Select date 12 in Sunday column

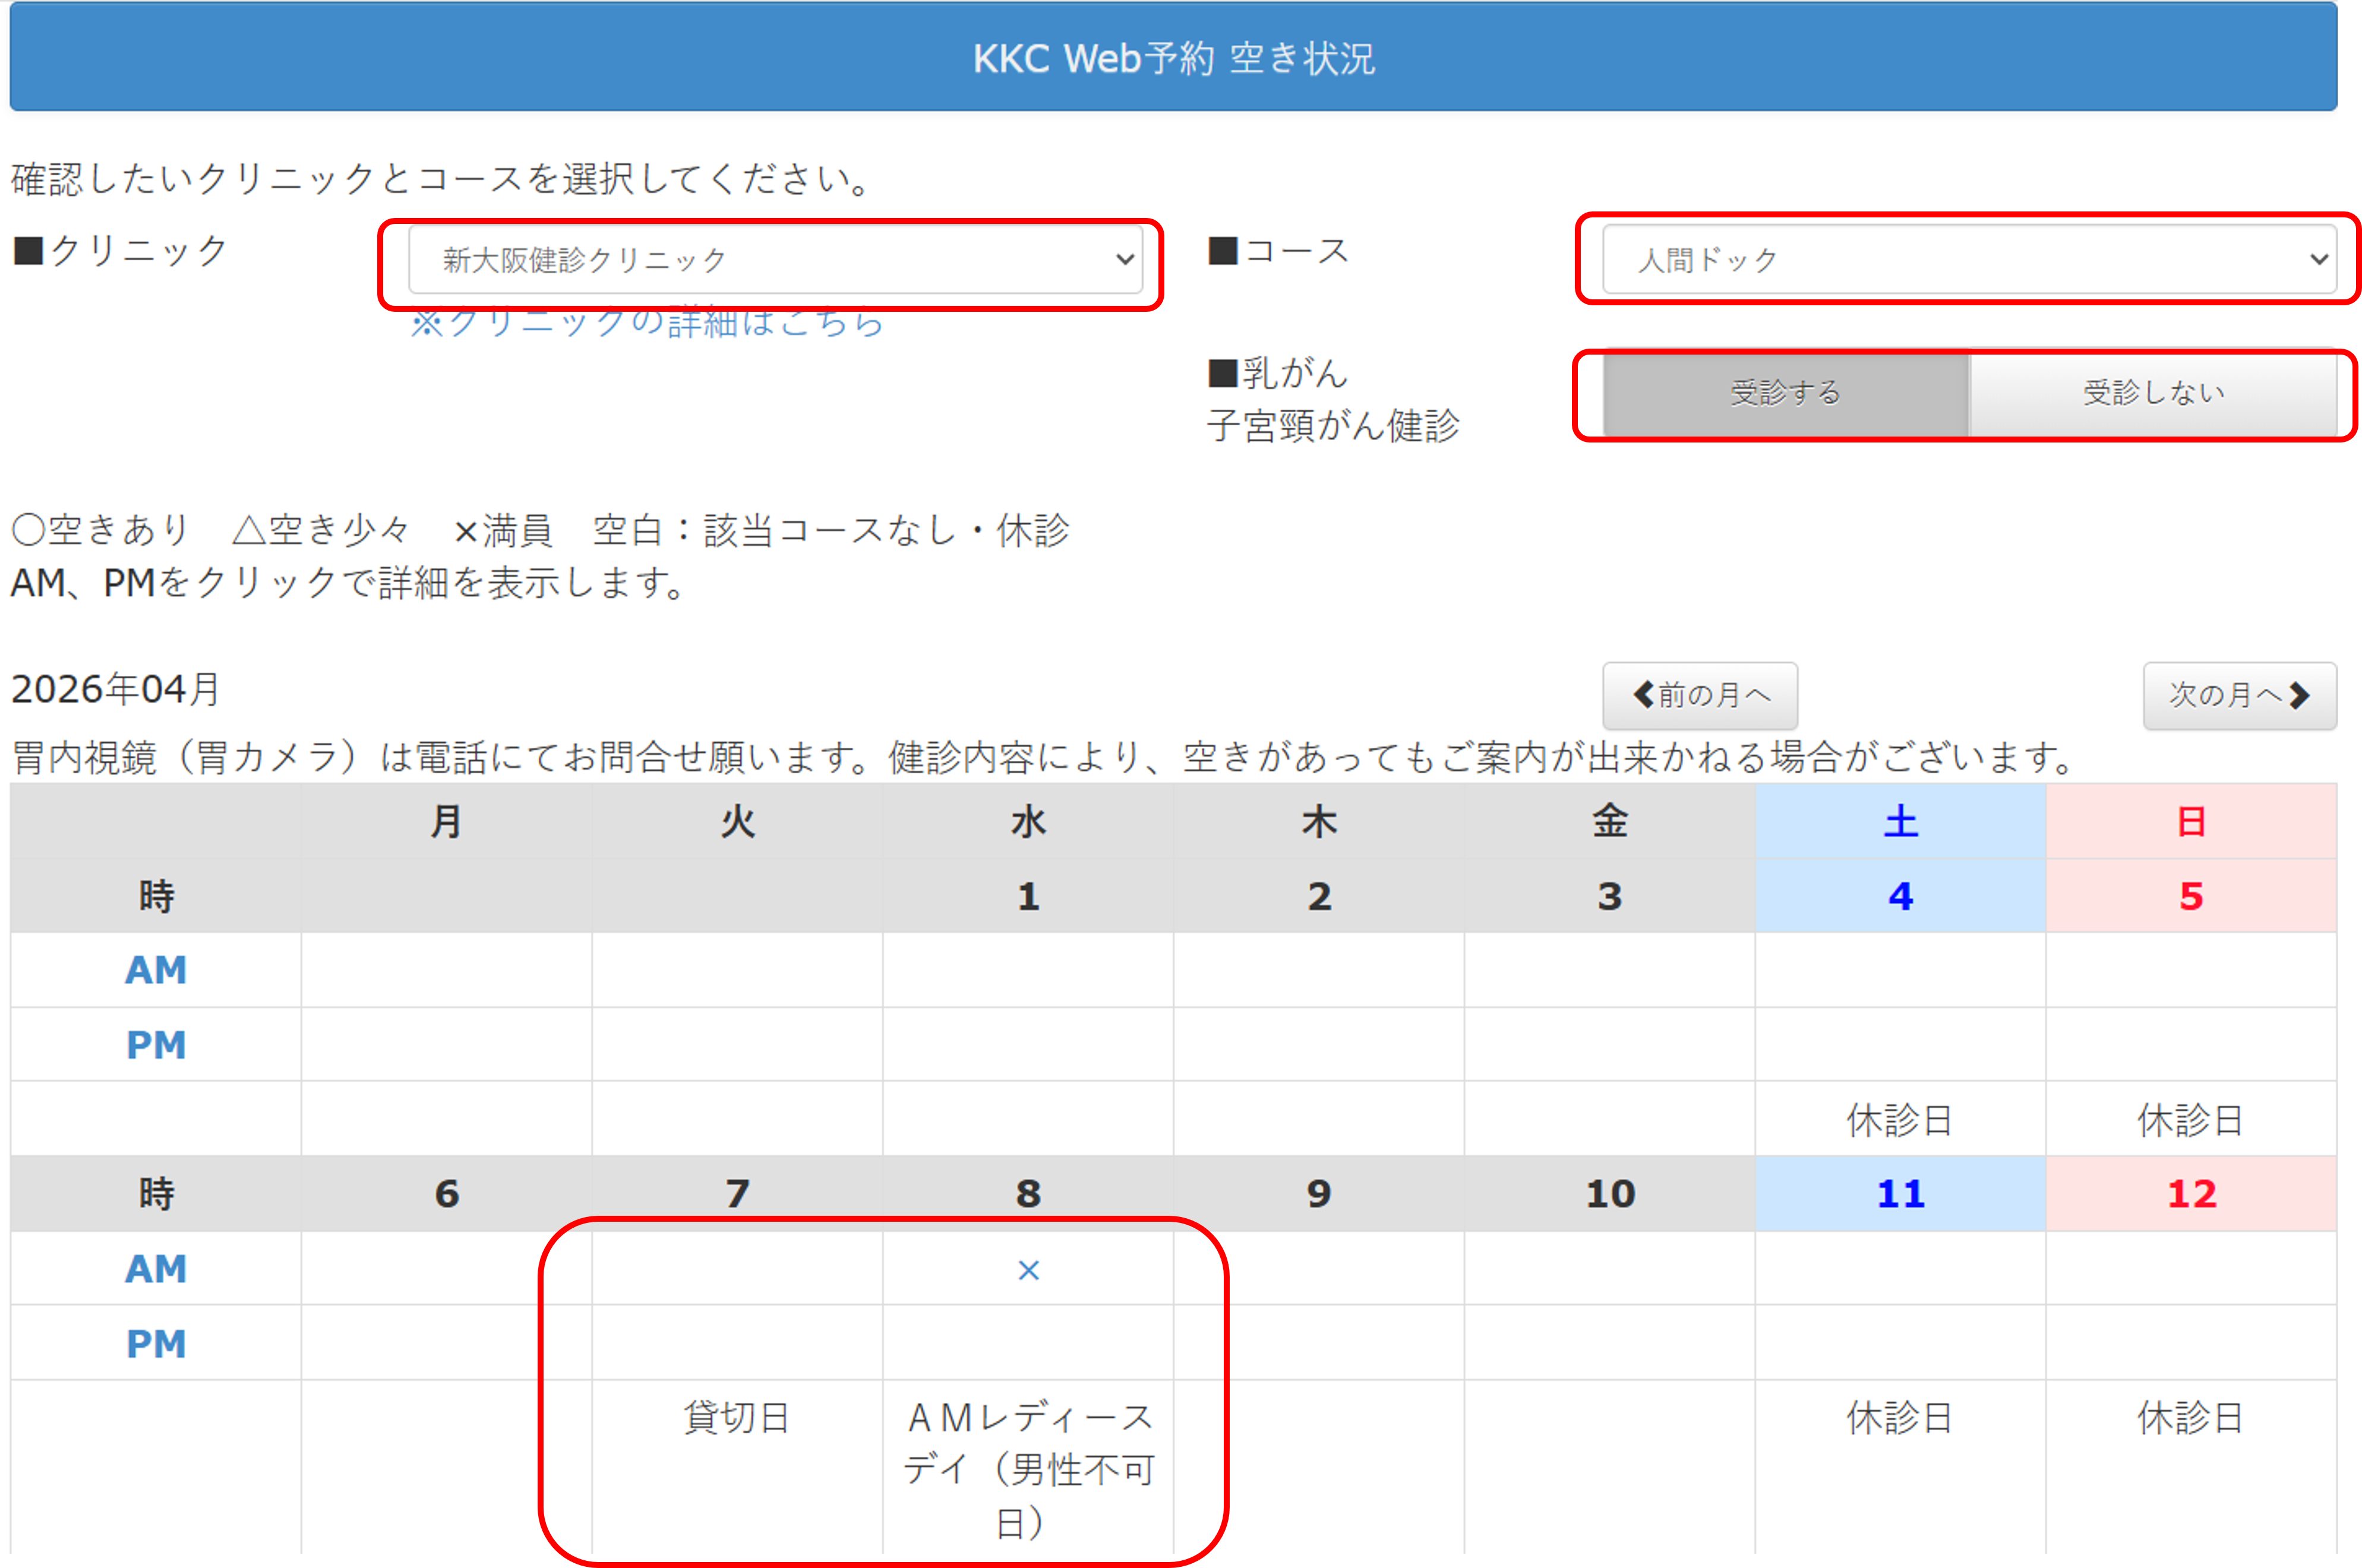tap(2191, 1194)
